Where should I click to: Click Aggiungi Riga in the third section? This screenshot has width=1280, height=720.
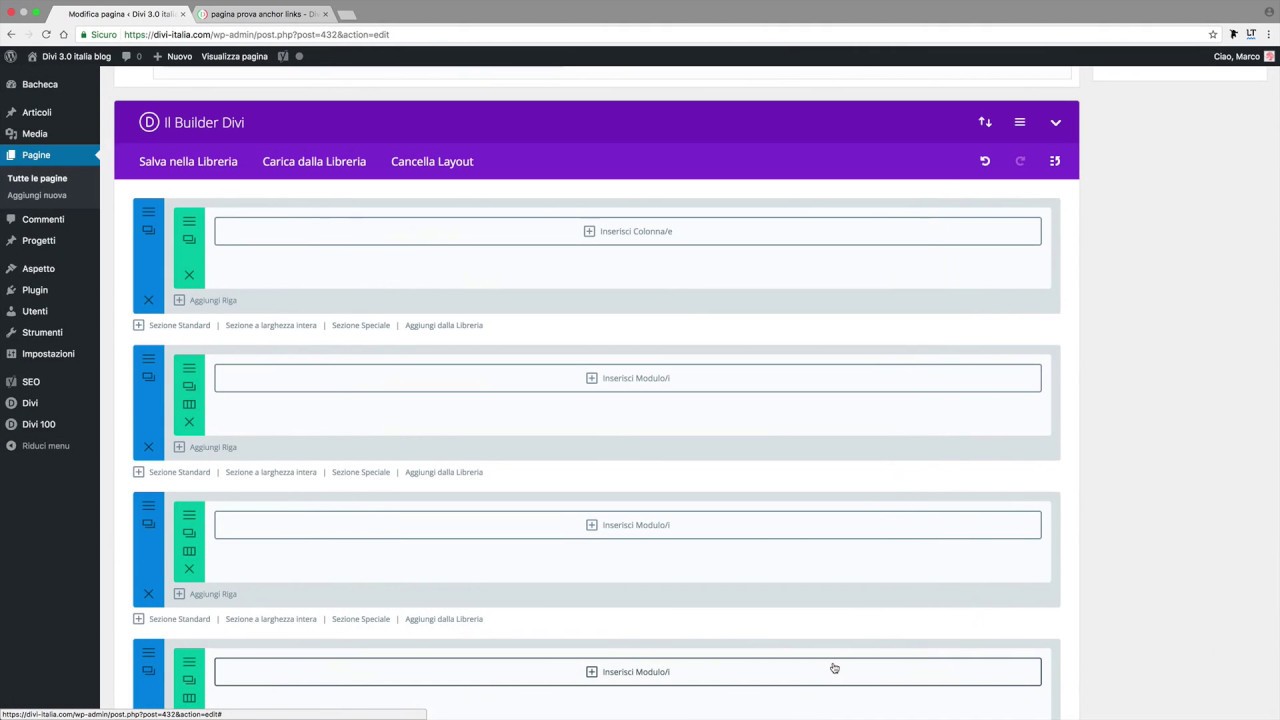(x=205, y=594)
